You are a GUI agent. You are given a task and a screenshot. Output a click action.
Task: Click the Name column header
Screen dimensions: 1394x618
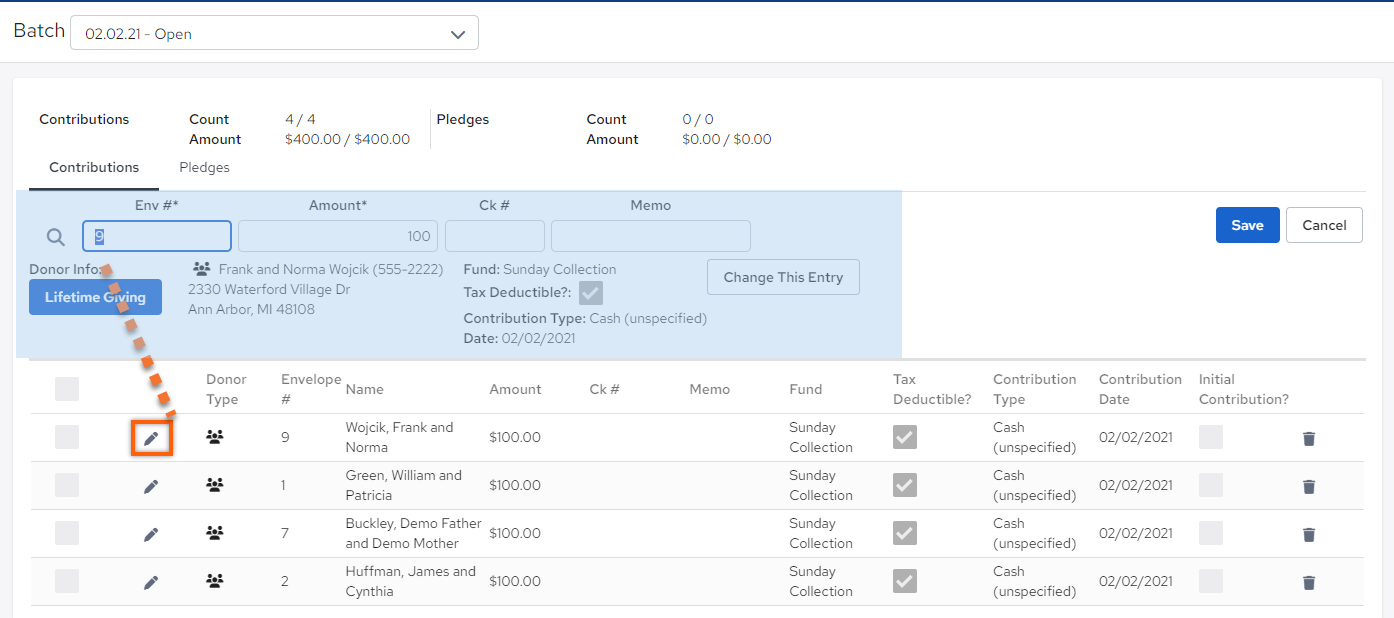click(365, 389)
